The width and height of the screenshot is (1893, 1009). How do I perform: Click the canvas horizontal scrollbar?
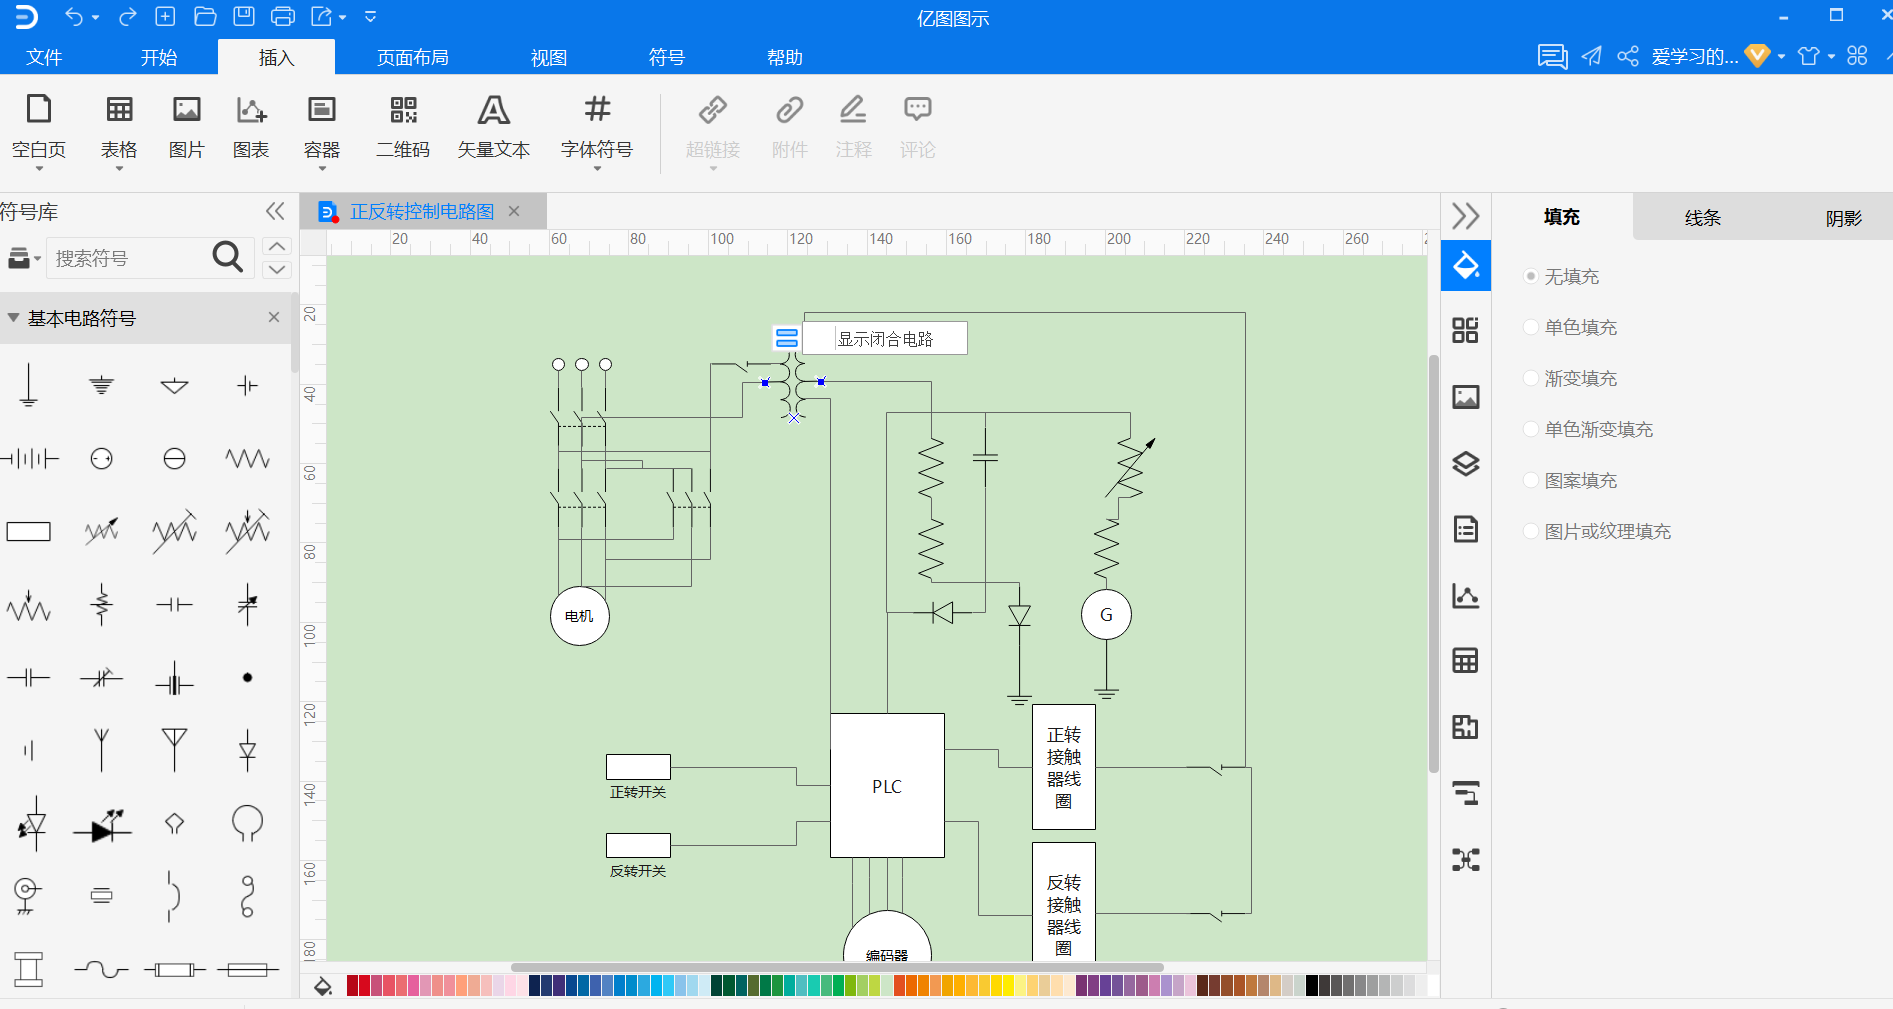pyautogui.click(x=837, y=967)
